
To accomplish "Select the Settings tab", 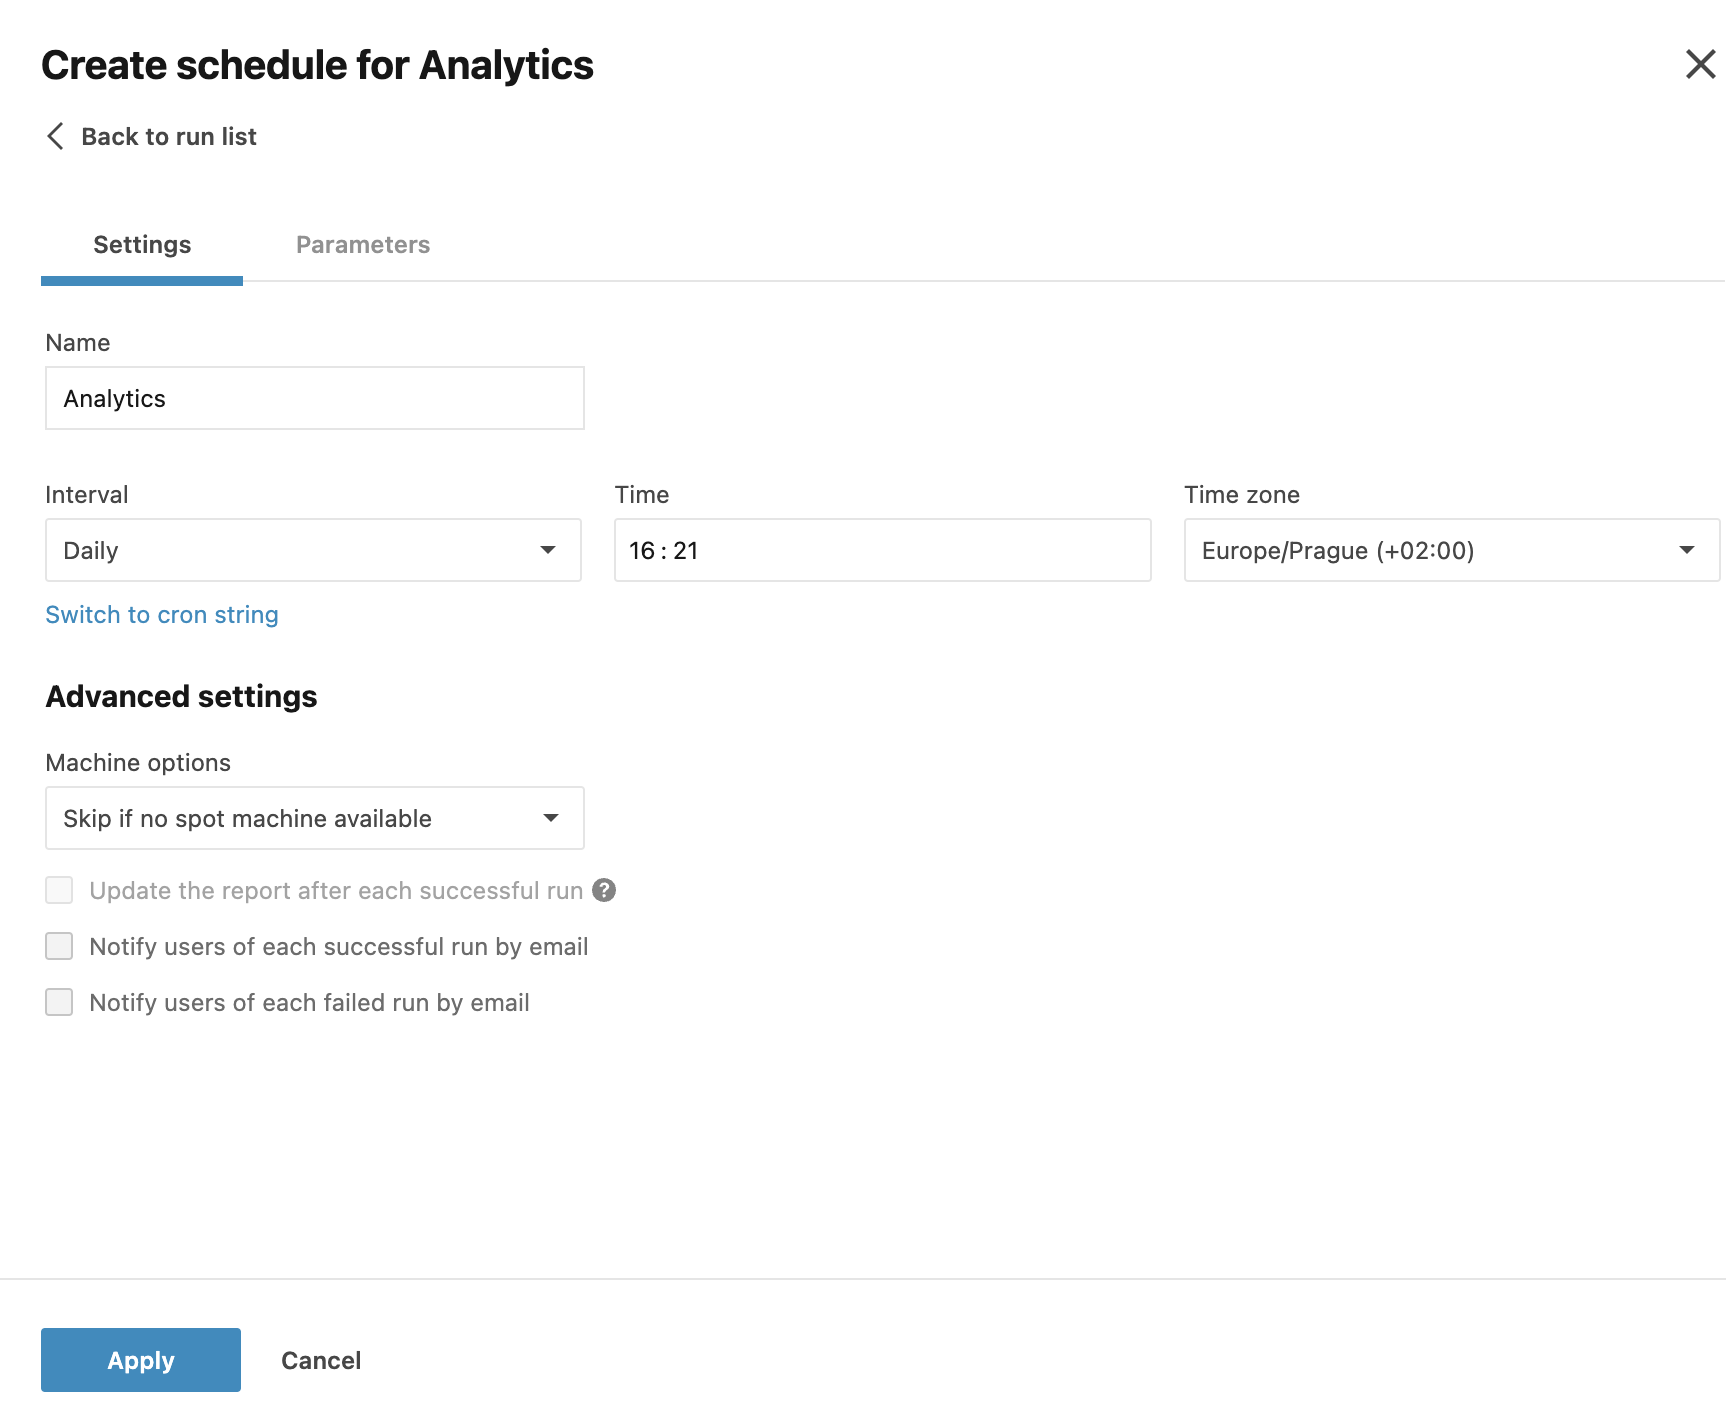I will coord(141,244).
